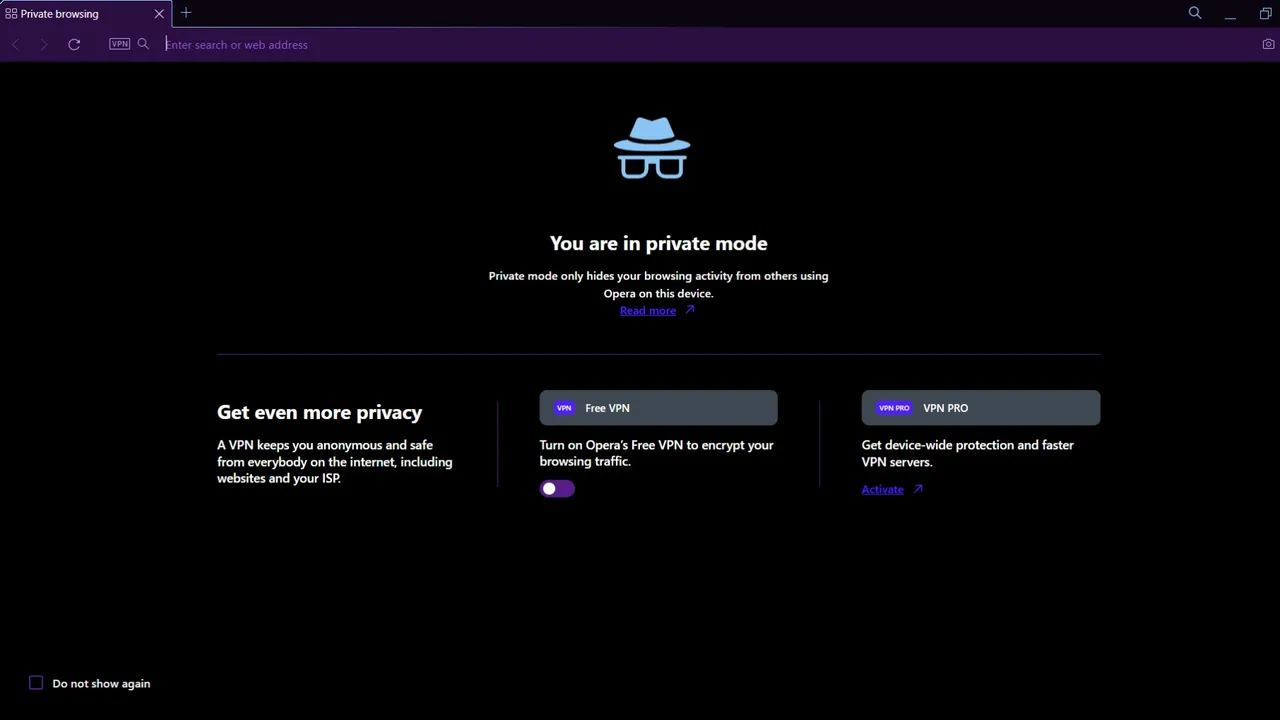
Task: Click the VPN PRO card header
Action: [x=980, y=407]
